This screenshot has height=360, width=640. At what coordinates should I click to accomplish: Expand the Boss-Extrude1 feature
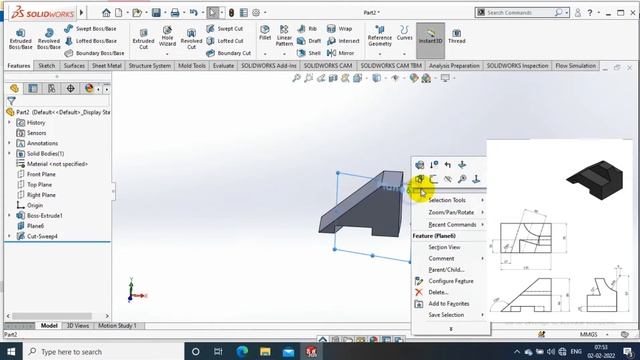click(x=9, y=216)
